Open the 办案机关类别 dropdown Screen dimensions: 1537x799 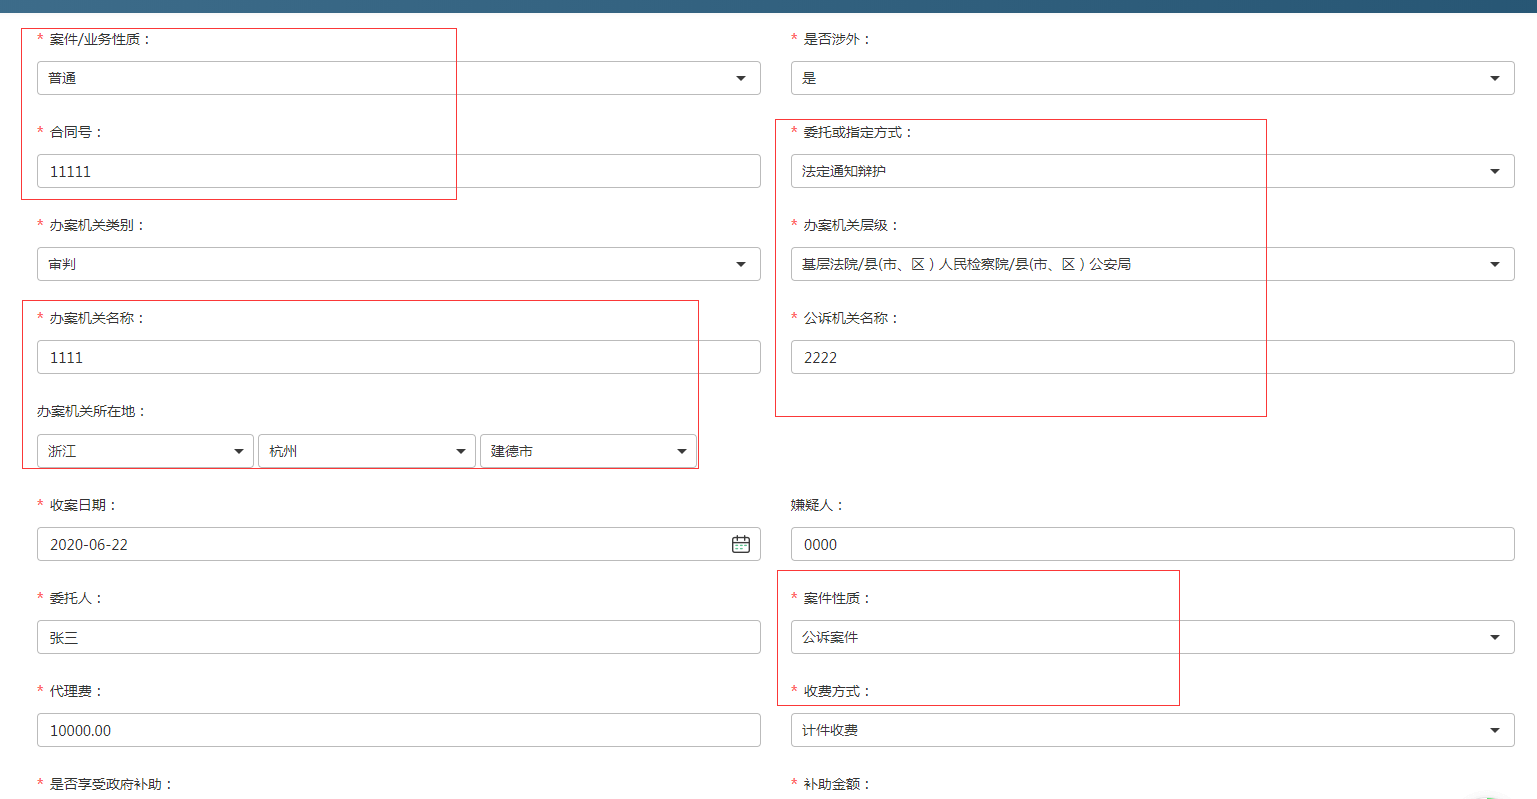click(398, 264)
